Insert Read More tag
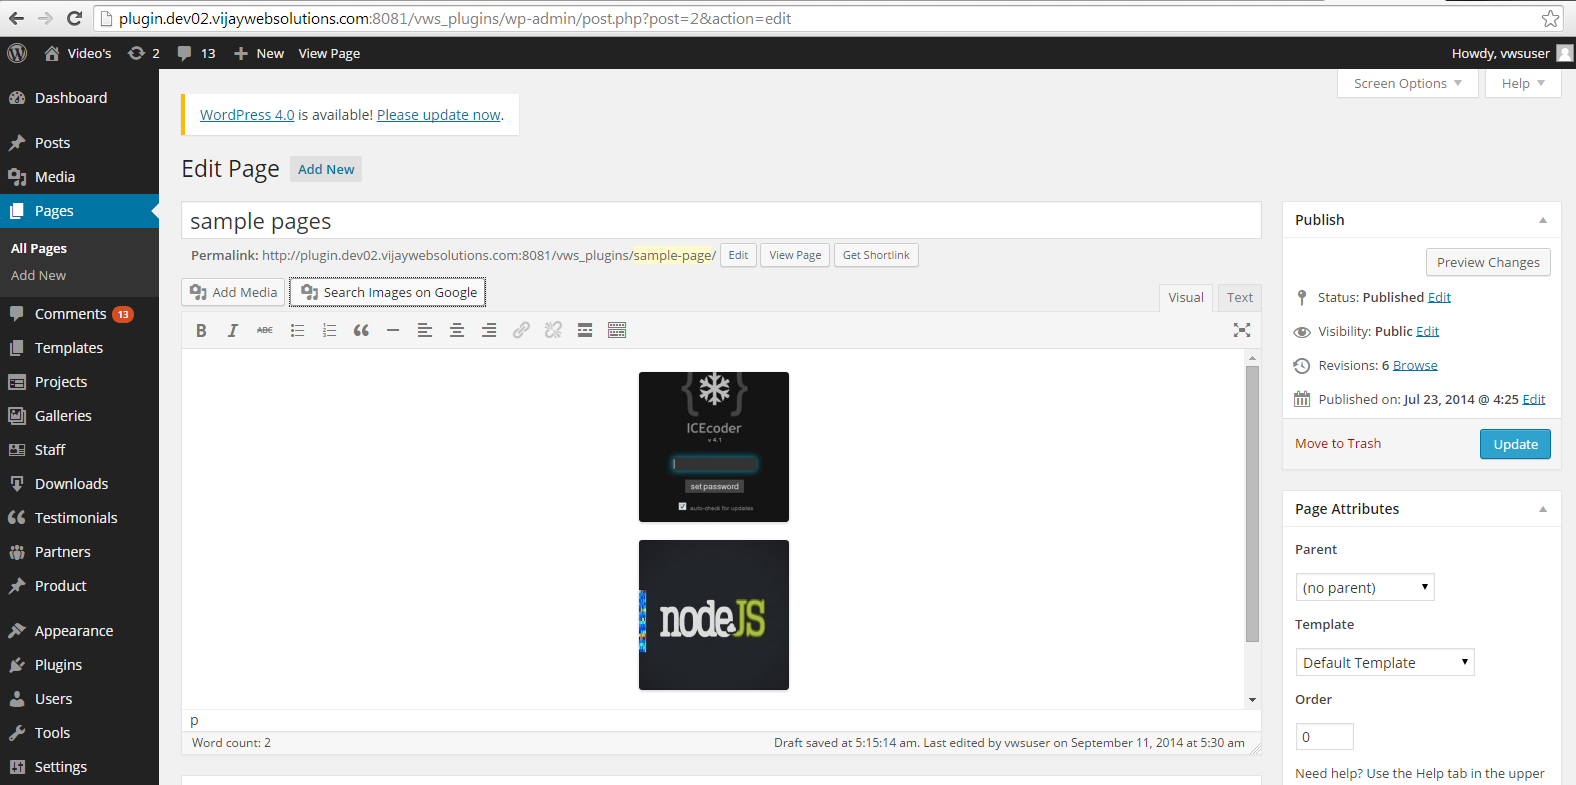Viewport: 1576px width, 785px height. 585,330
